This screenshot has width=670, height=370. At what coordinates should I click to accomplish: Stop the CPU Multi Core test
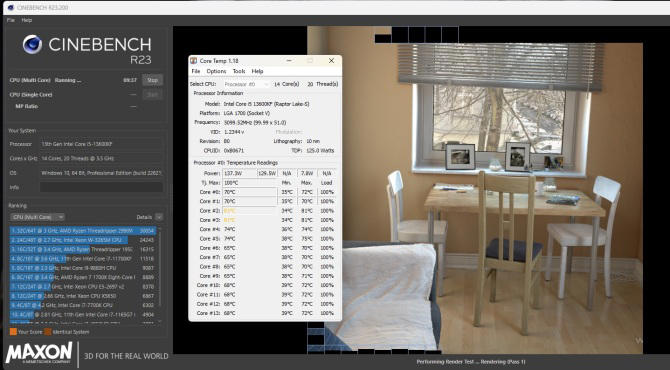click(153, 80)
